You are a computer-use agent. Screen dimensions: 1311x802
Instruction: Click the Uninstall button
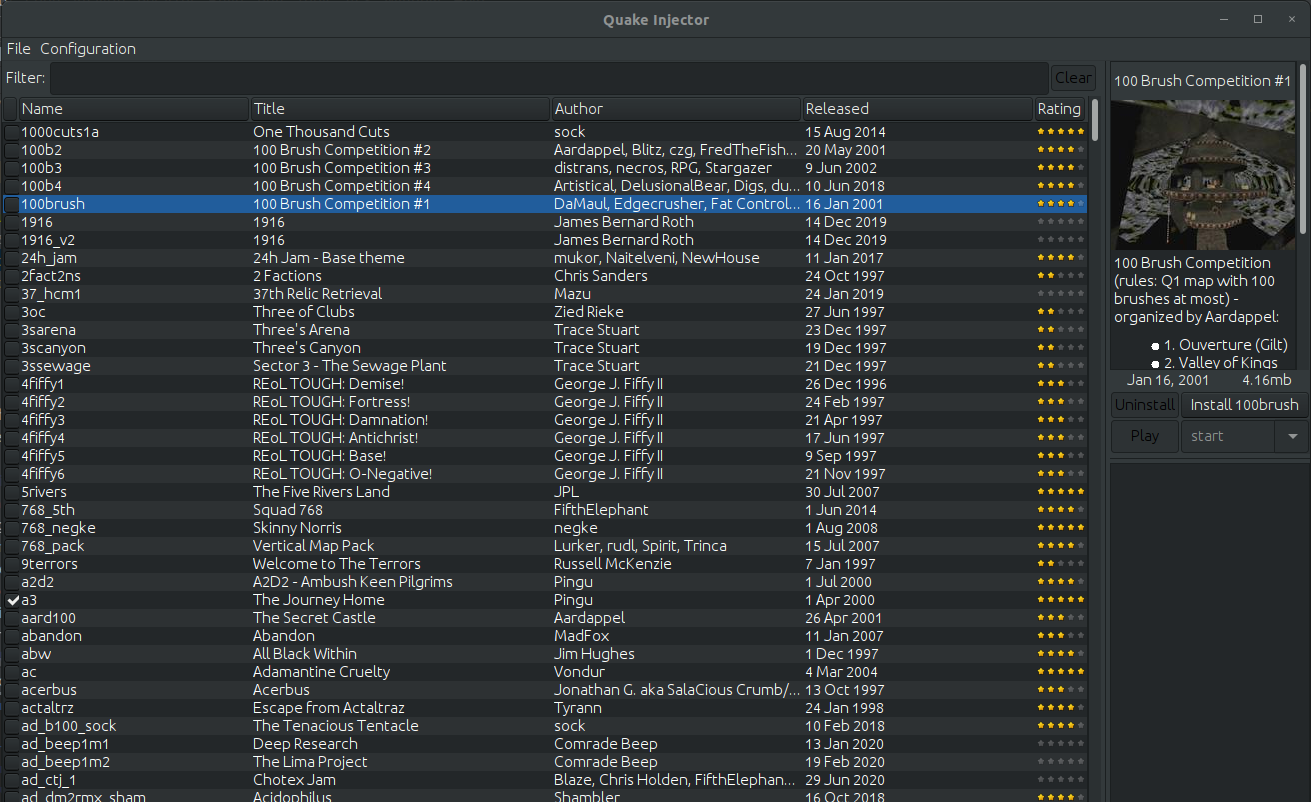(x=1144, y=405)
